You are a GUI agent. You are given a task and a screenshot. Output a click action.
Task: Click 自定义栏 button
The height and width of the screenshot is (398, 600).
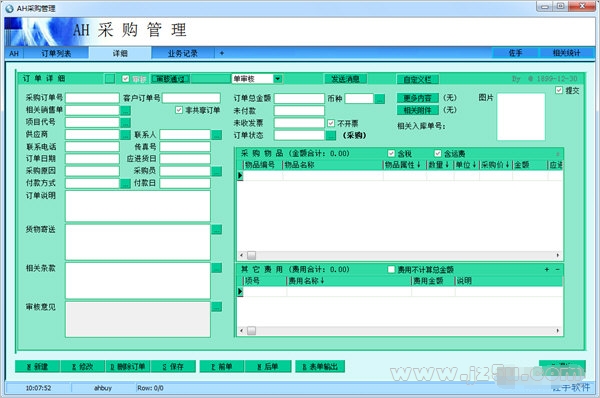[417, 79]
